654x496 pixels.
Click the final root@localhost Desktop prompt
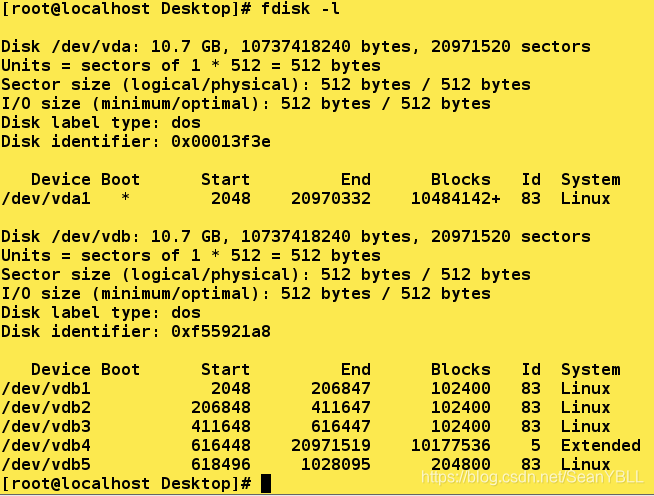[x=126, y=484]
